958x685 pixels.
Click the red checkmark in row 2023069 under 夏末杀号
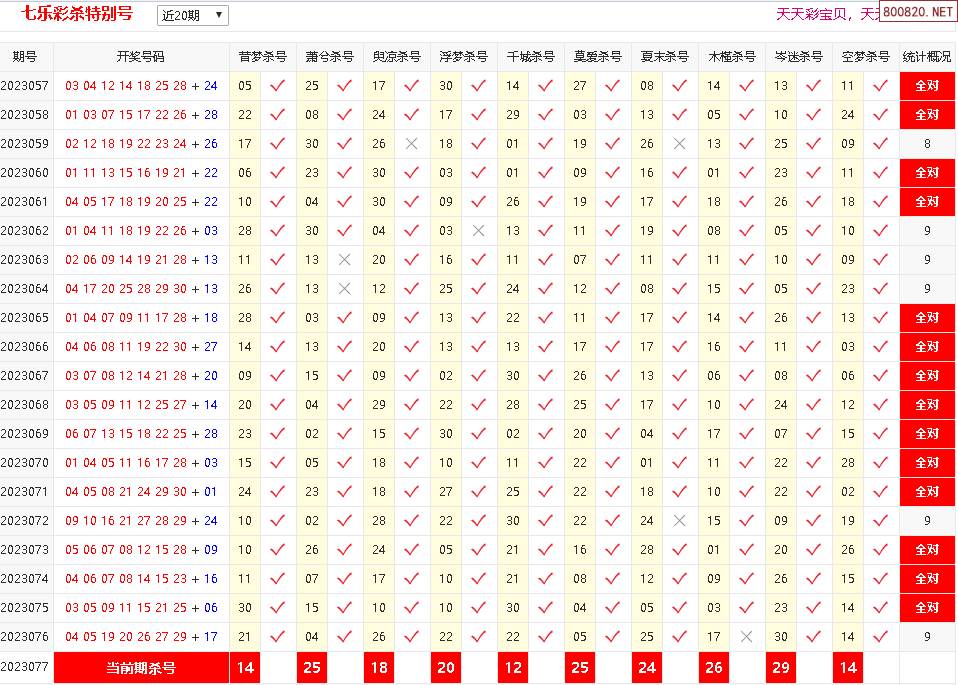[x=679, y=434]
